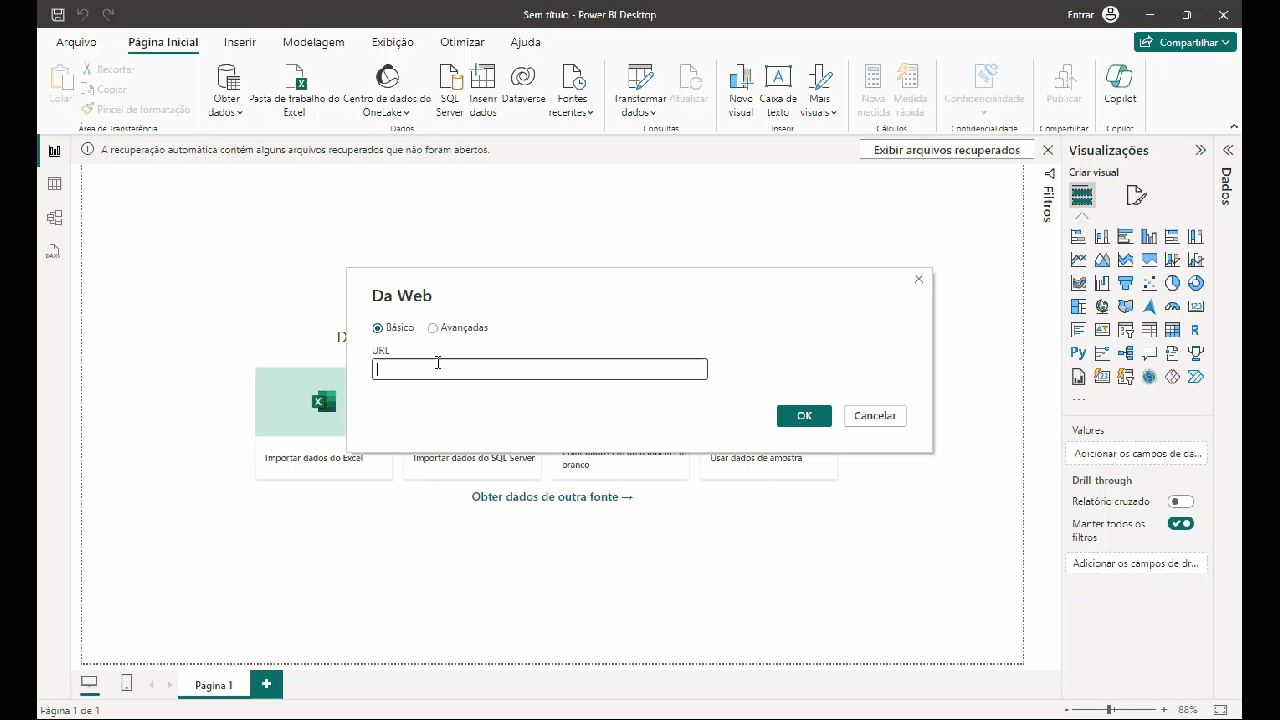Switch to the Inserir ribbon tab
This screenshot has height=720, width=1280.
[240, 42]
